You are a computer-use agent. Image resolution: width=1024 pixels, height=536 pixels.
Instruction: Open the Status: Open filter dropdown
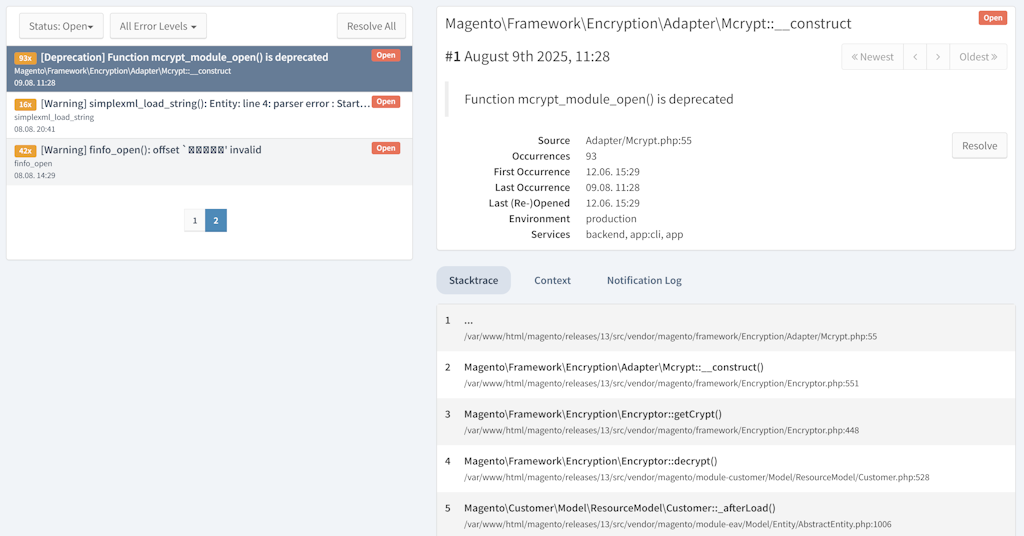[x=61, y=26]
